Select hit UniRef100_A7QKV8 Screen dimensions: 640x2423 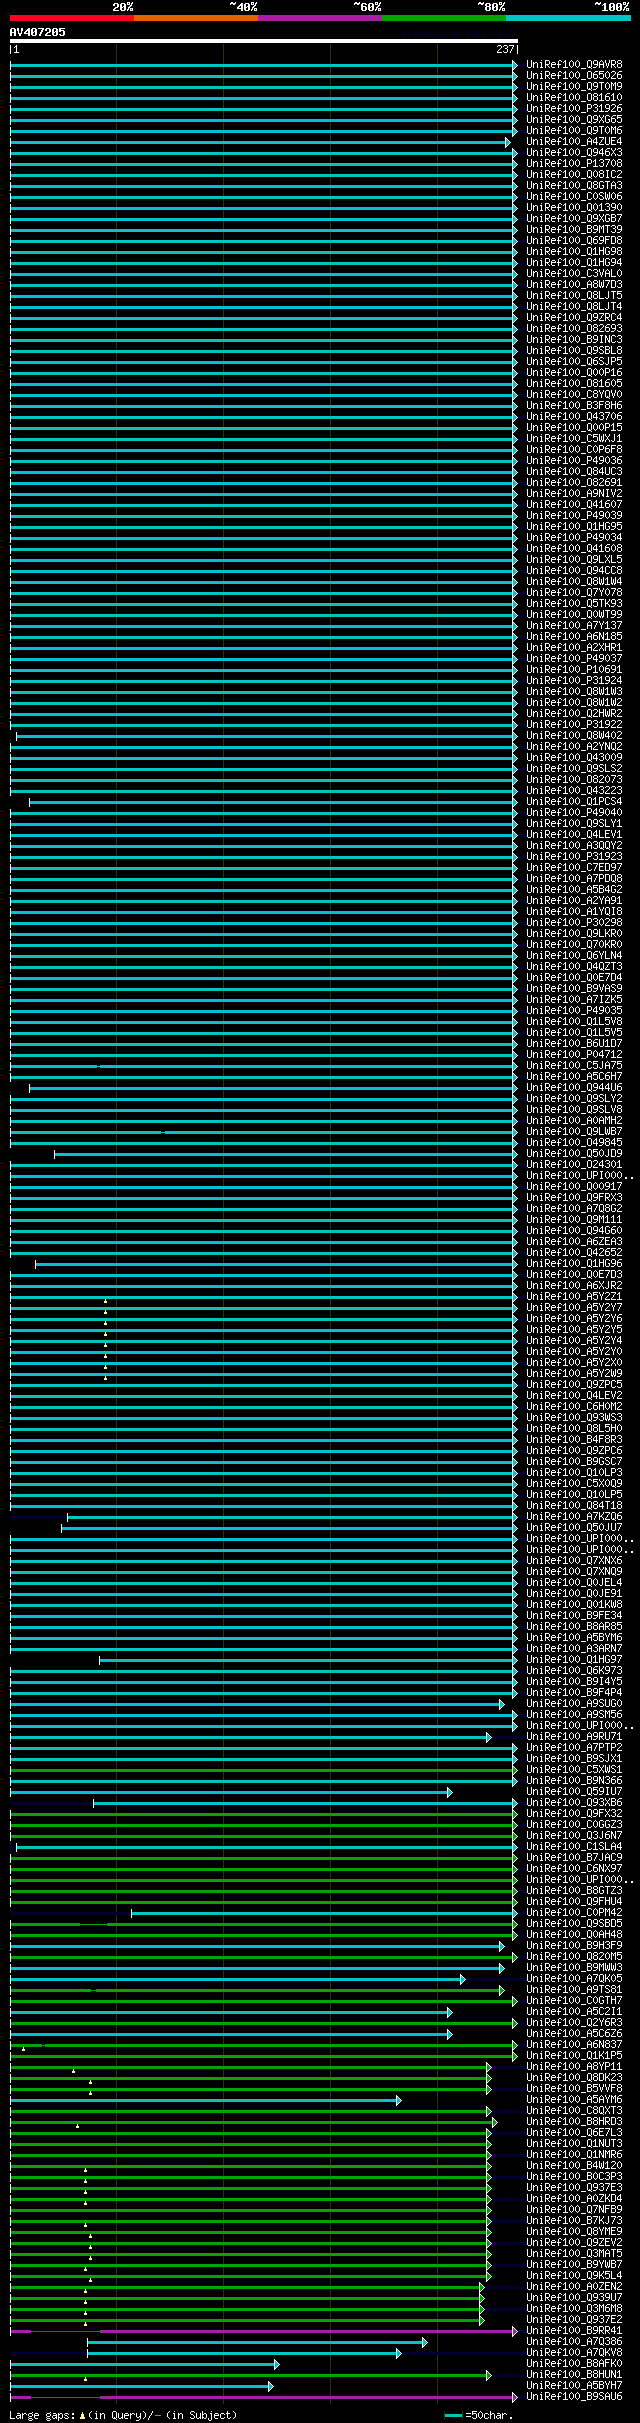574,2352
